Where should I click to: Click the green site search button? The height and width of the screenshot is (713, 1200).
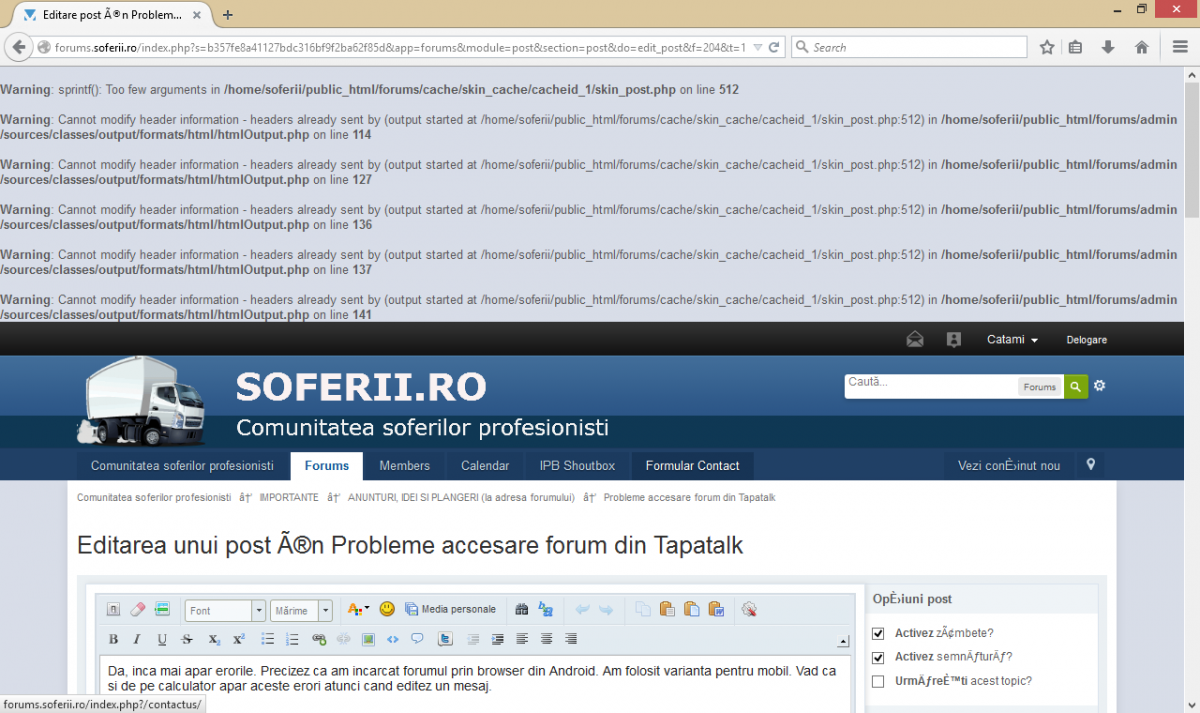tap(1075, 386)
